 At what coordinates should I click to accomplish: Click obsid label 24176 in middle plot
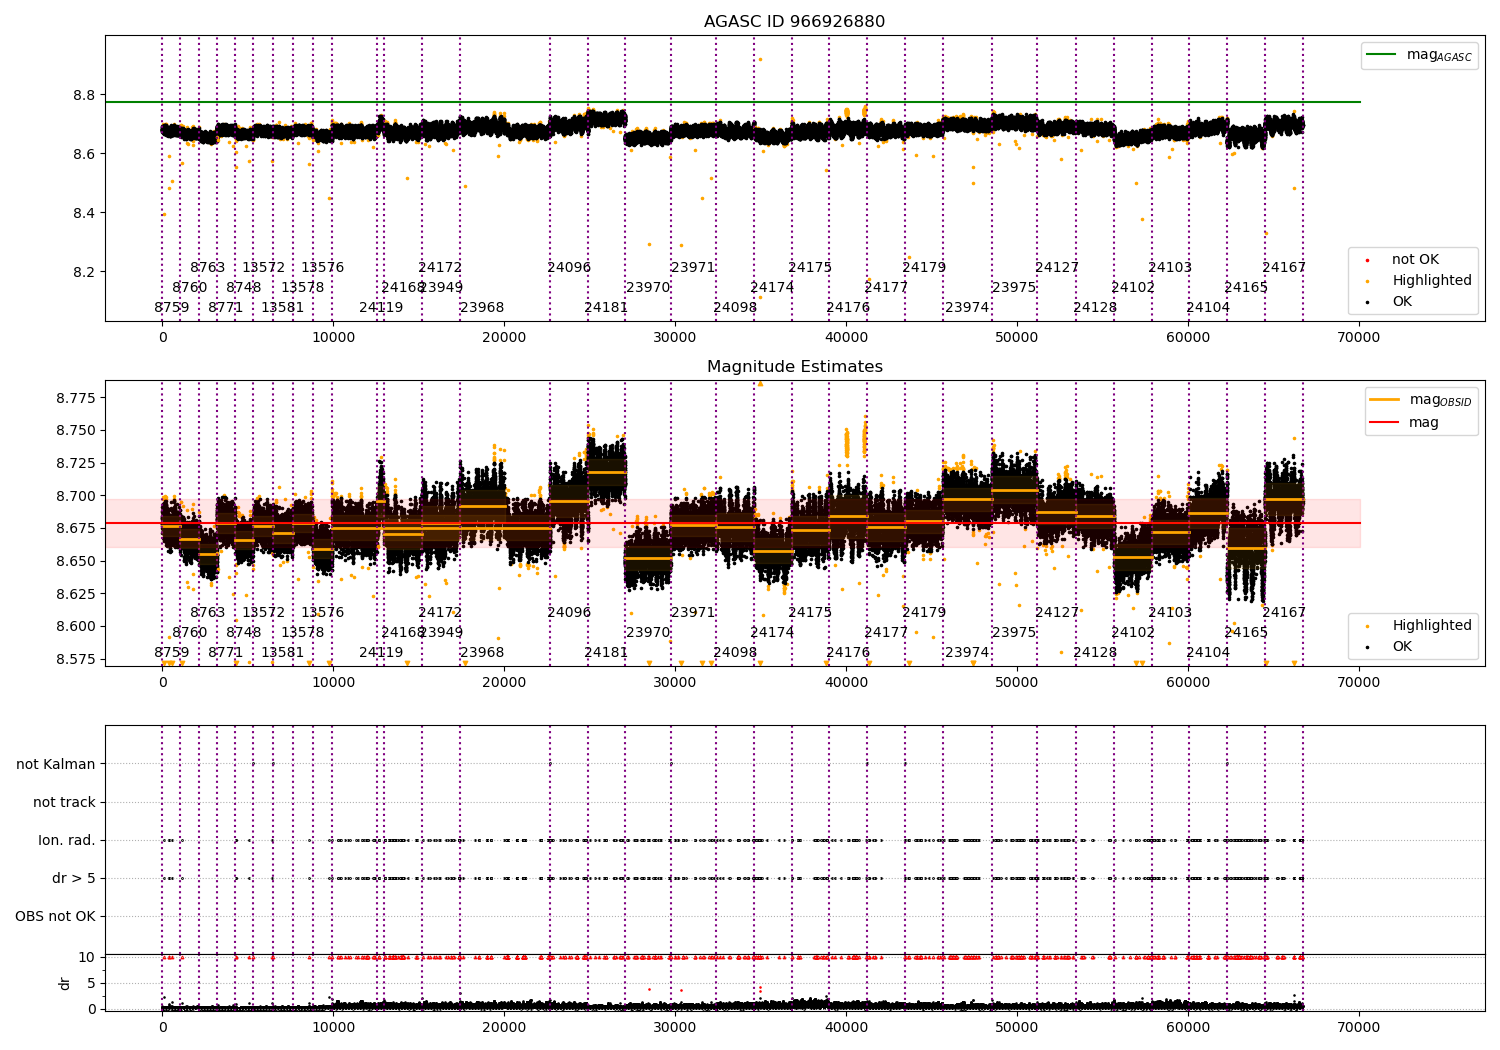click(x=848, y=653)
